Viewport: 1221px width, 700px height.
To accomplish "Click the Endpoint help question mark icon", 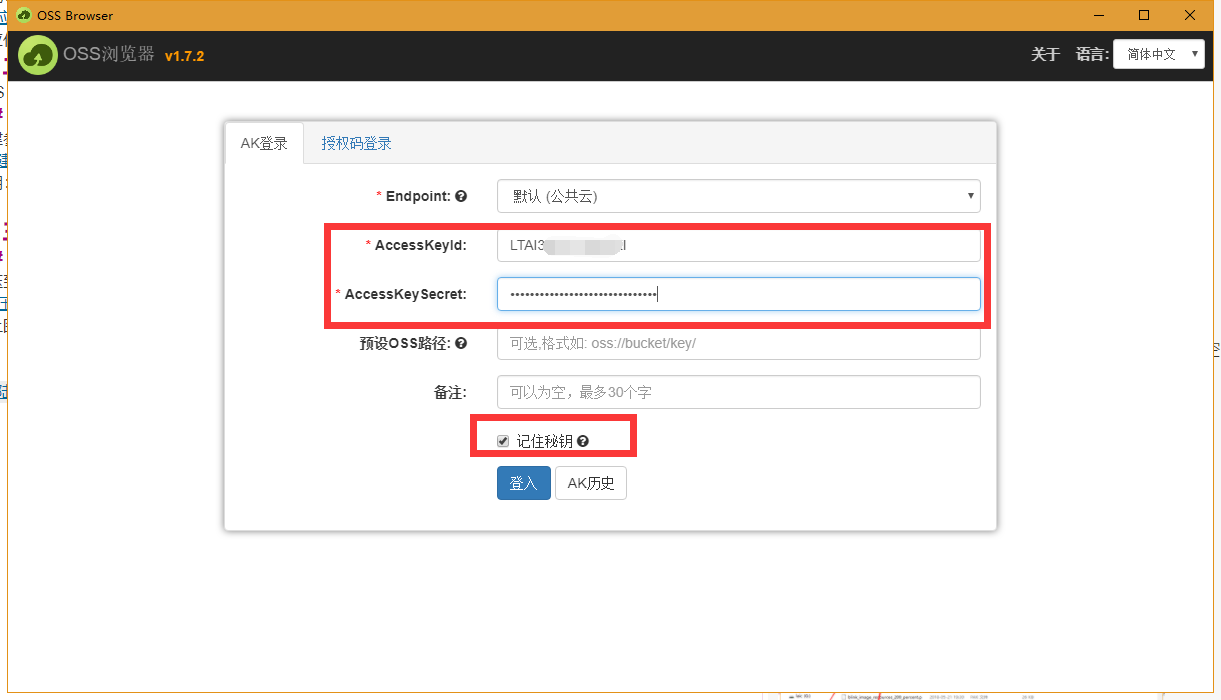I will 461,197.
